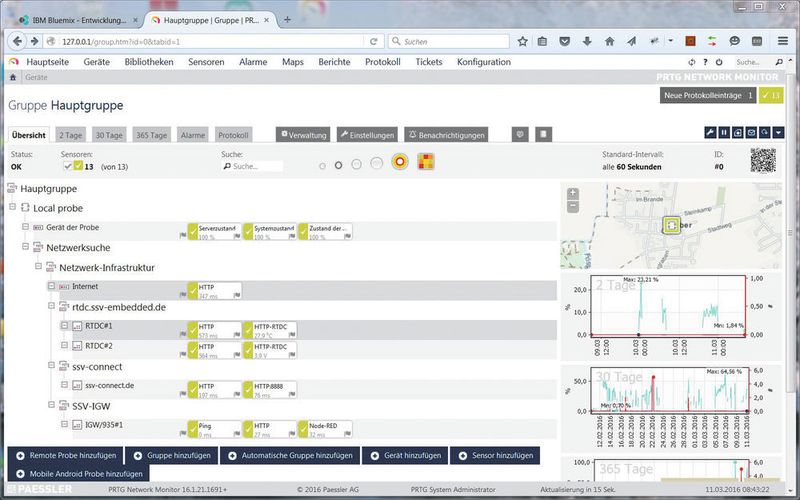Screen dimensions: 800x500
Task: Switch to the 30 Tage tab
Action: point(109,135)
